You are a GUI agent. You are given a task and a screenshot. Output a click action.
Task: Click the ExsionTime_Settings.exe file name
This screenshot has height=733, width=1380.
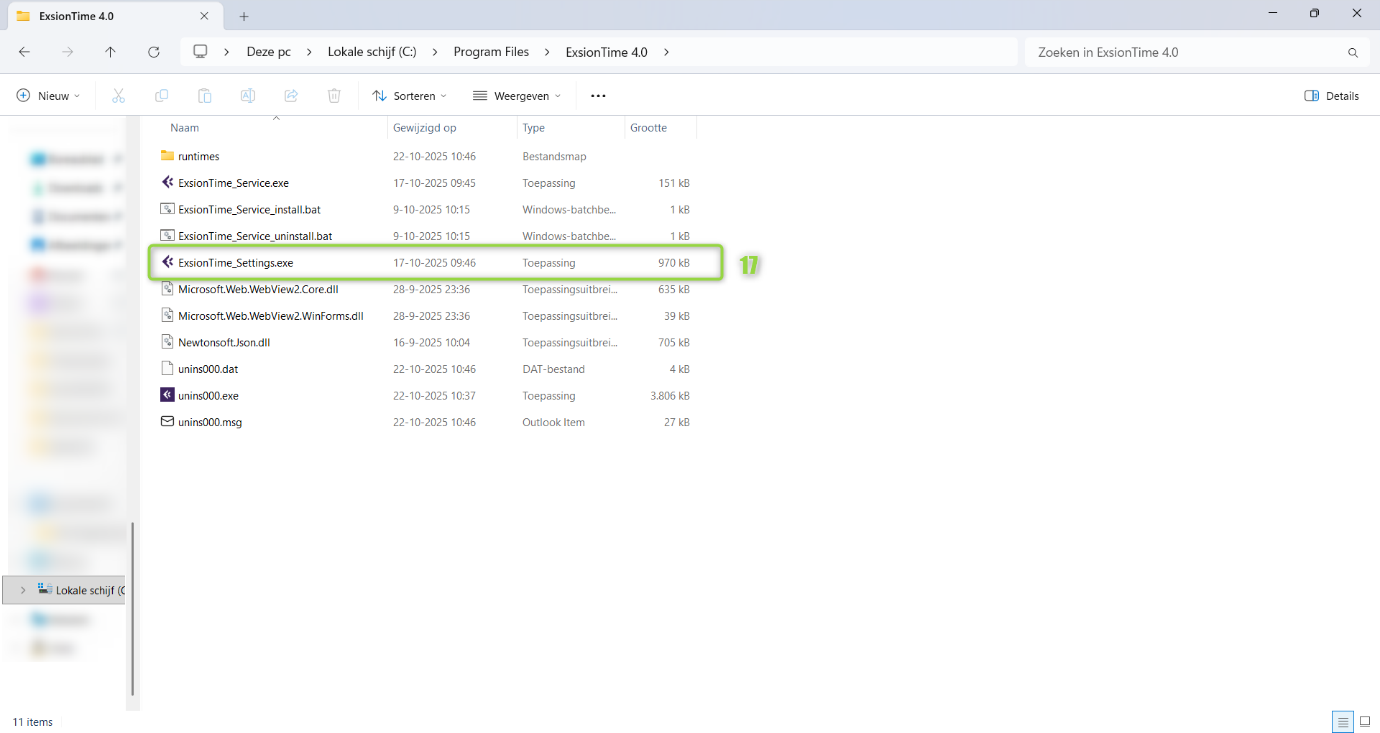(236, 262)
